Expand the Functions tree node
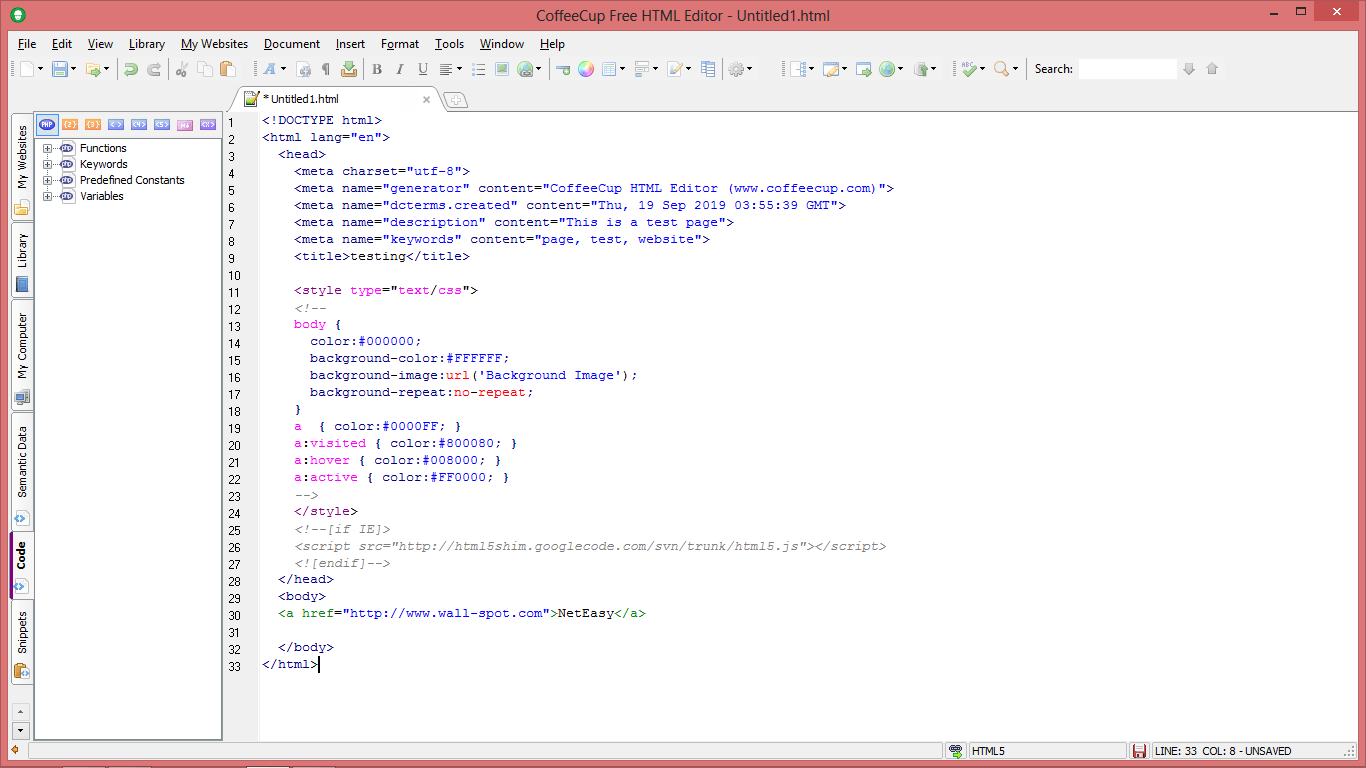The image size is (1366, 768). (47, 148)
